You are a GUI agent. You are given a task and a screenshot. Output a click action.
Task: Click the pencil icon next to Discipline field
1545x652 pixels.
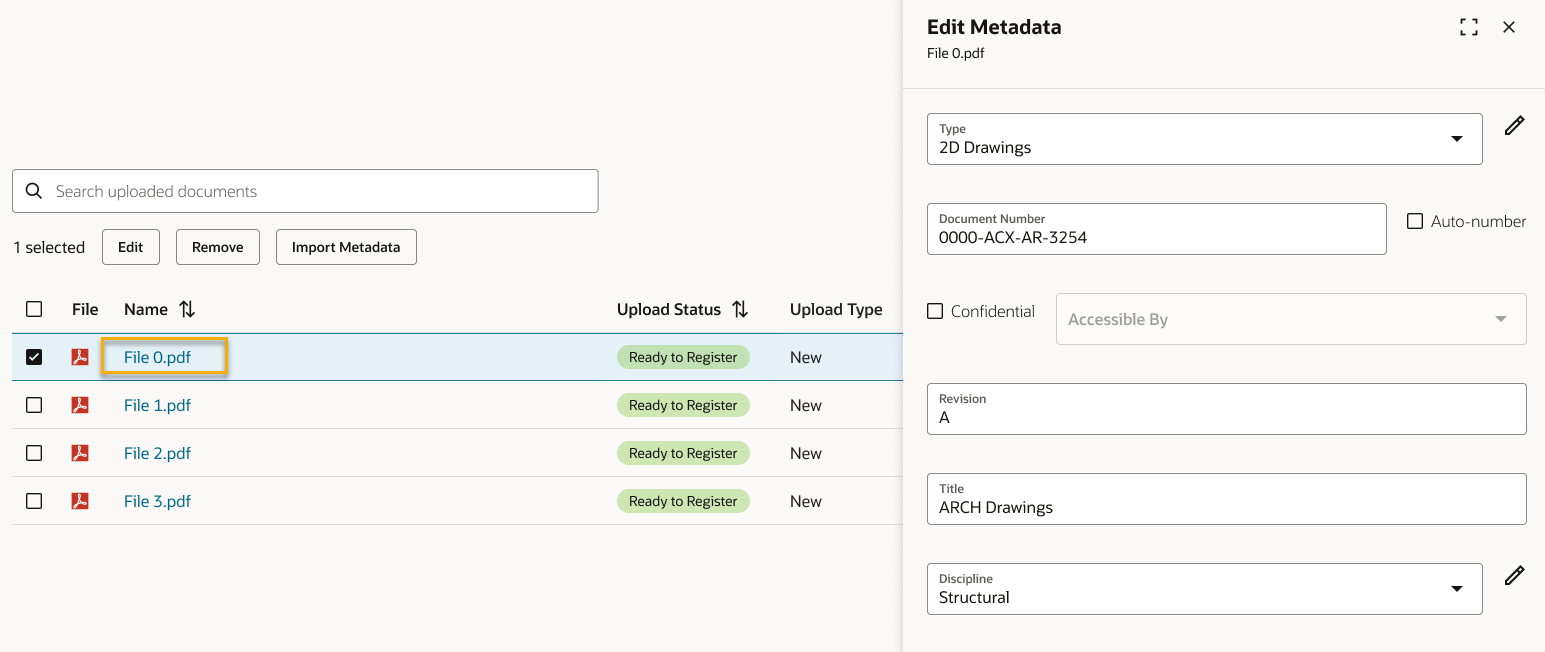pyautogui.click(x=1514, y=576)
